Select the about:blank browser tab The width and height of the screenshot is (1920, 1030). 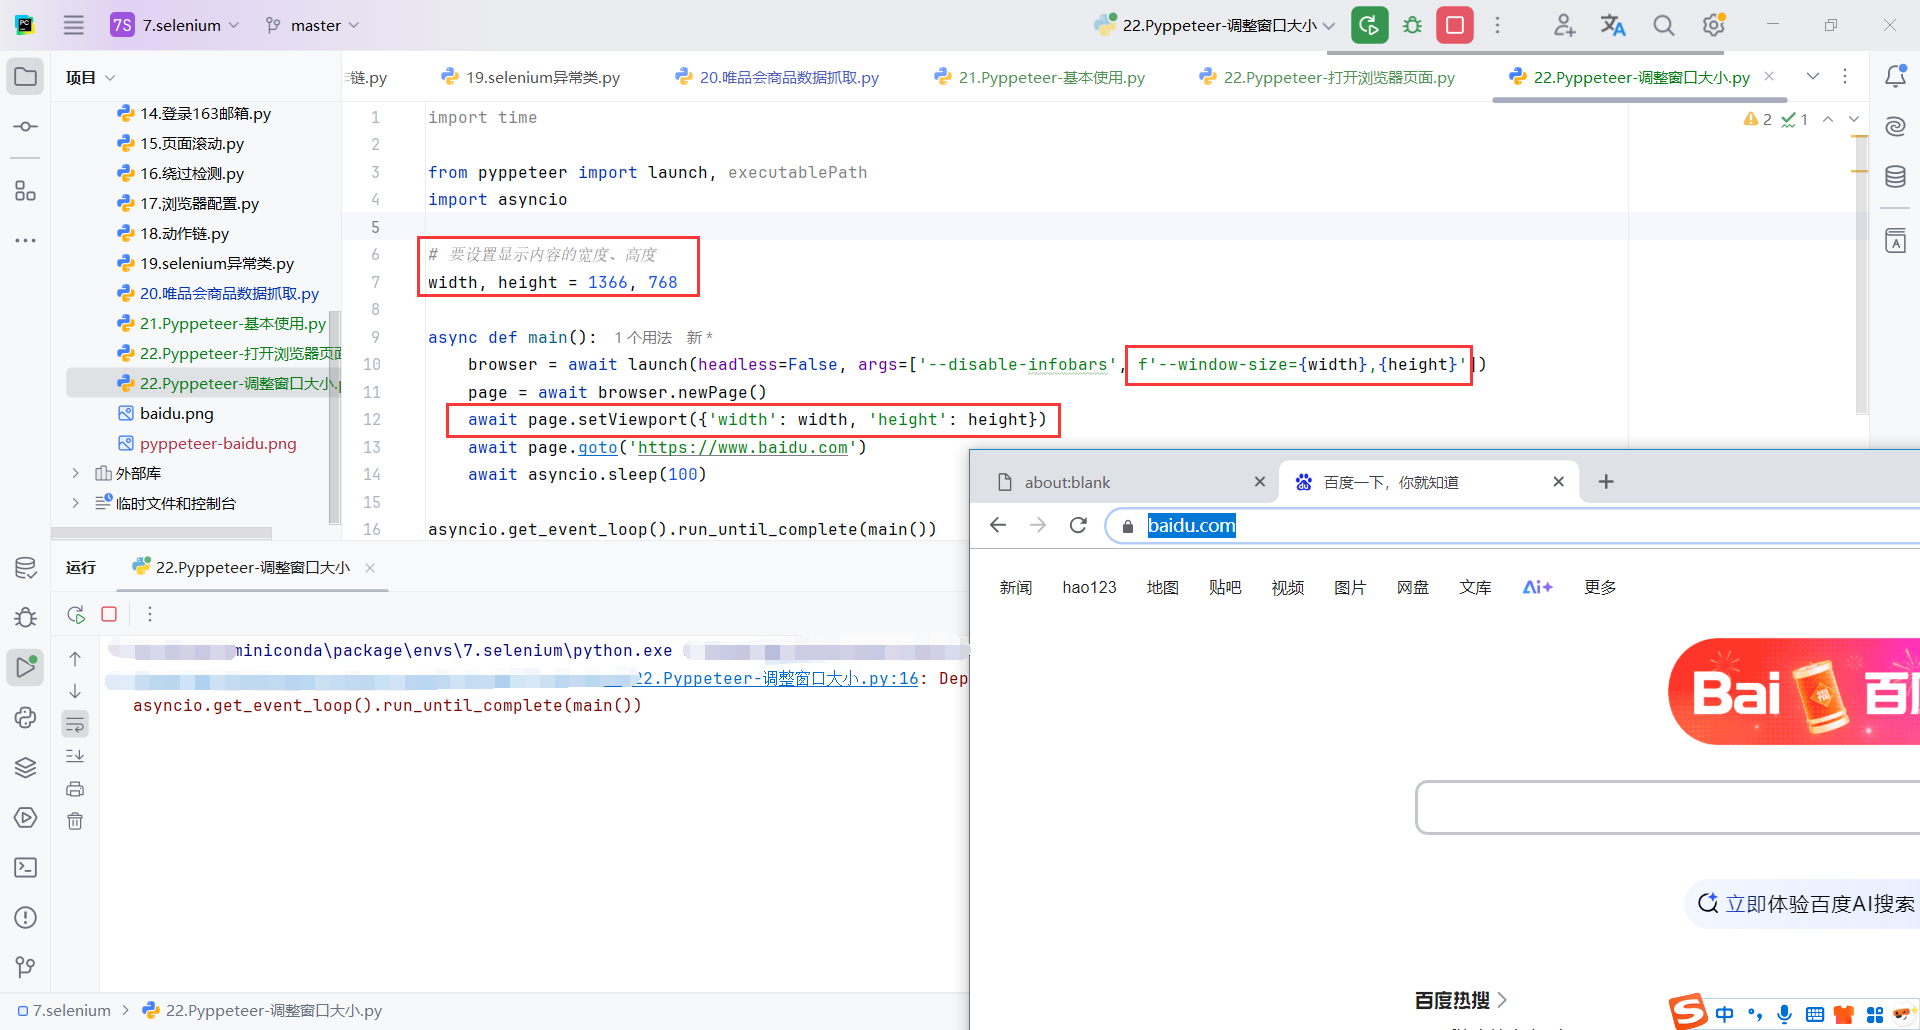pos(1128,482)
